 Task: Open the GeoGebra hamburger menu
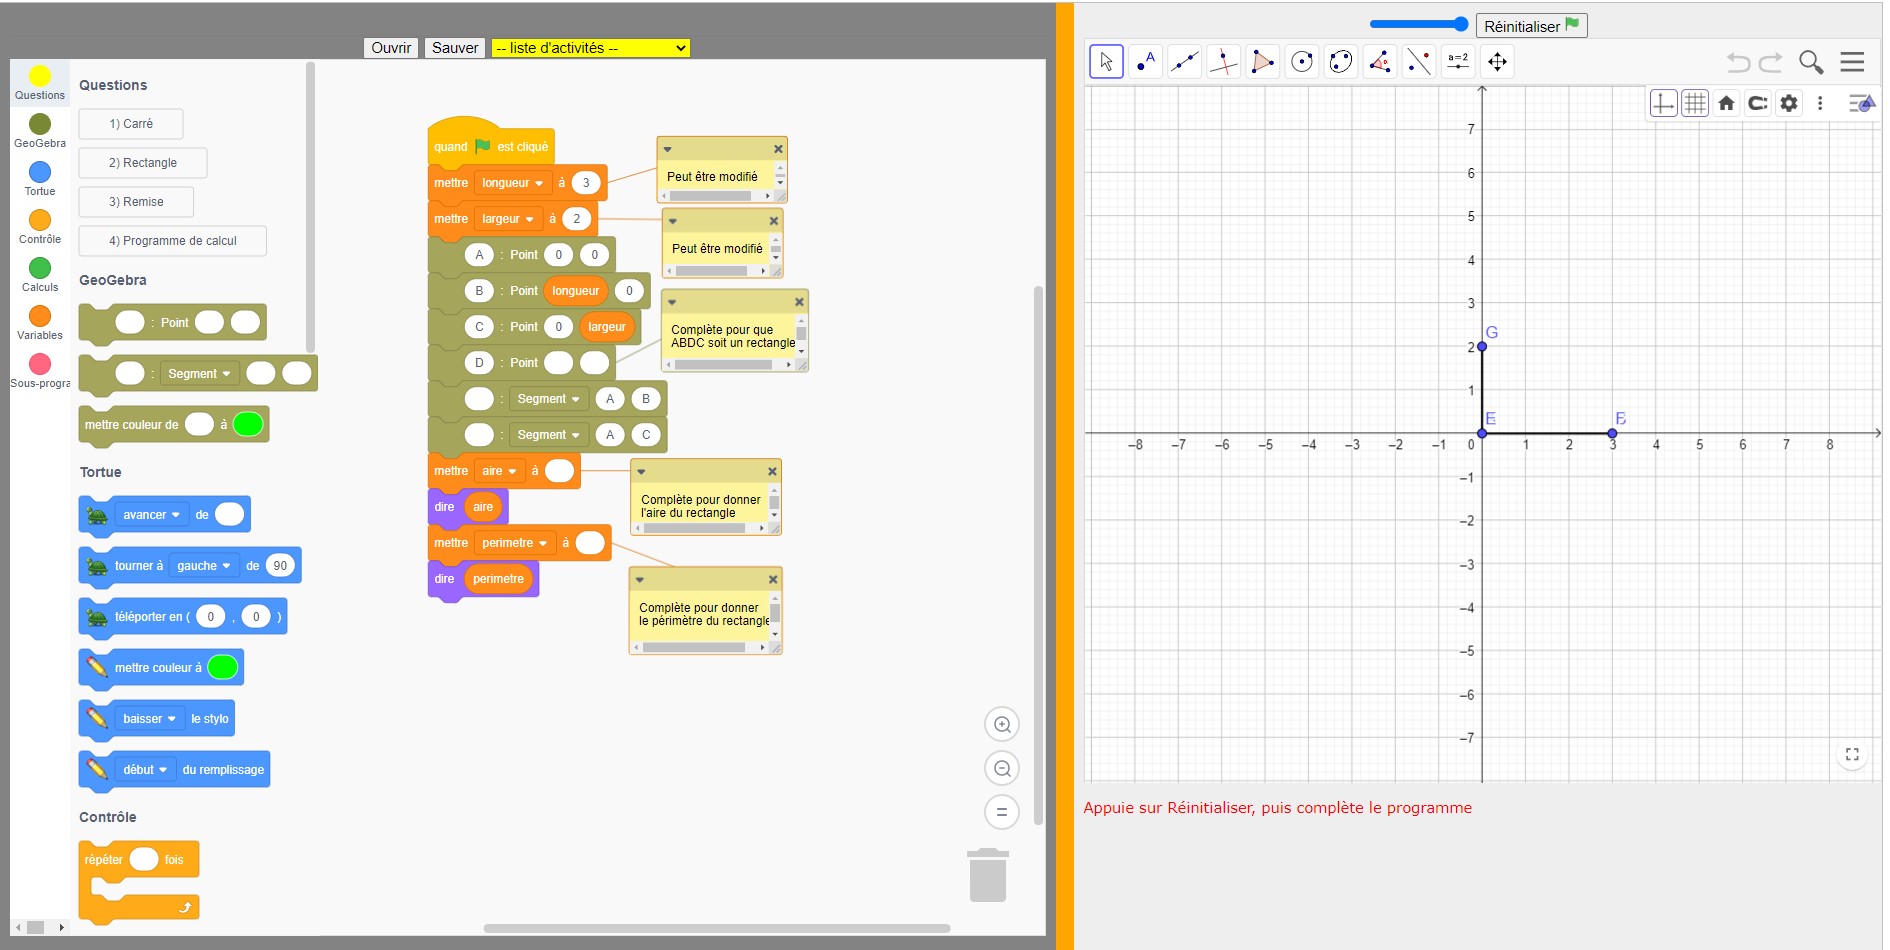coord(1852,62)
